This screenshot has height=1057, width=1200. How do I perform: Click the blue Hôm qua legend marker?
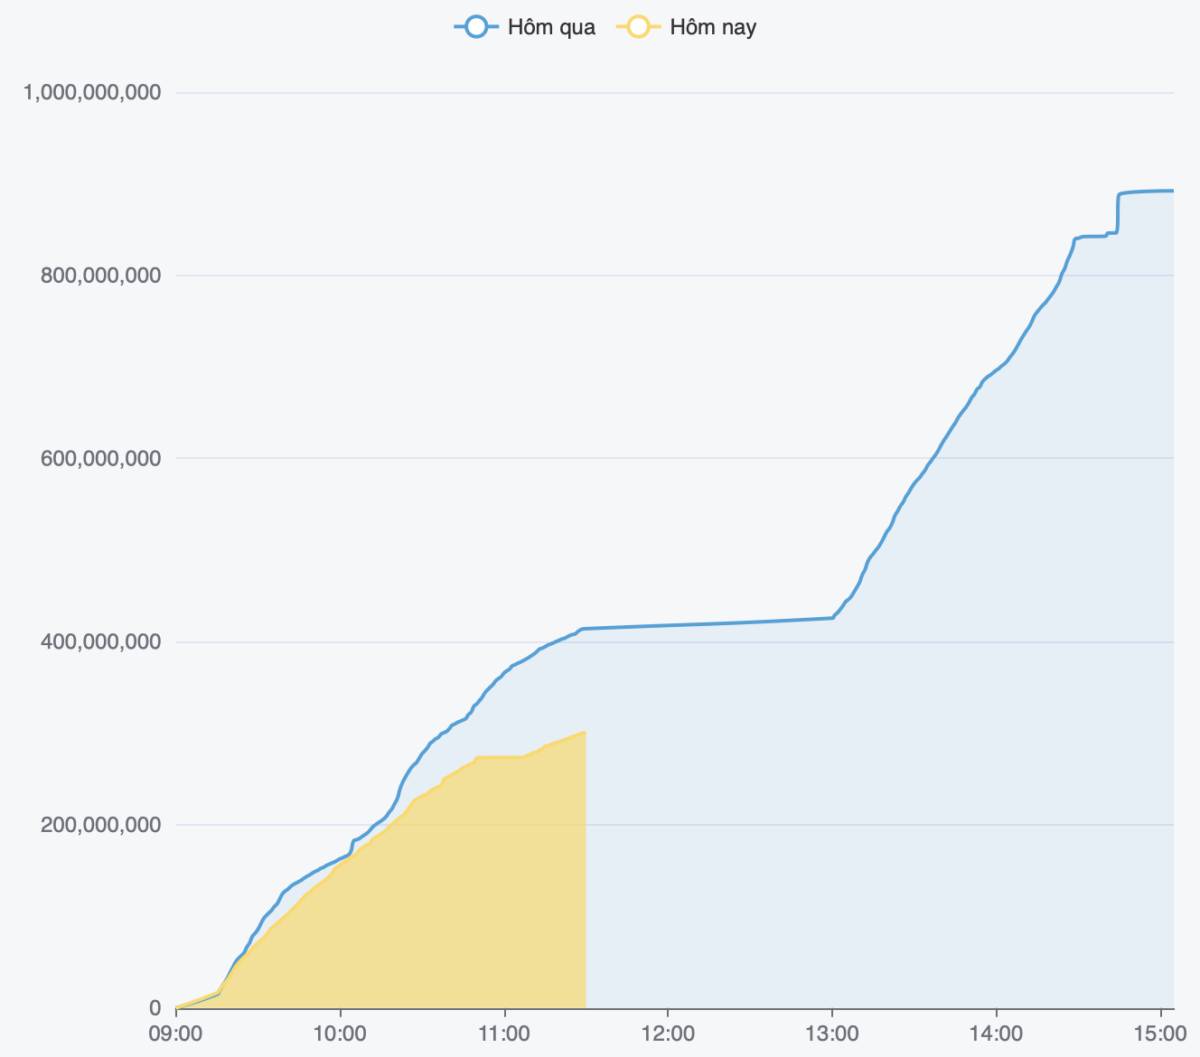(x=476, y=27)
